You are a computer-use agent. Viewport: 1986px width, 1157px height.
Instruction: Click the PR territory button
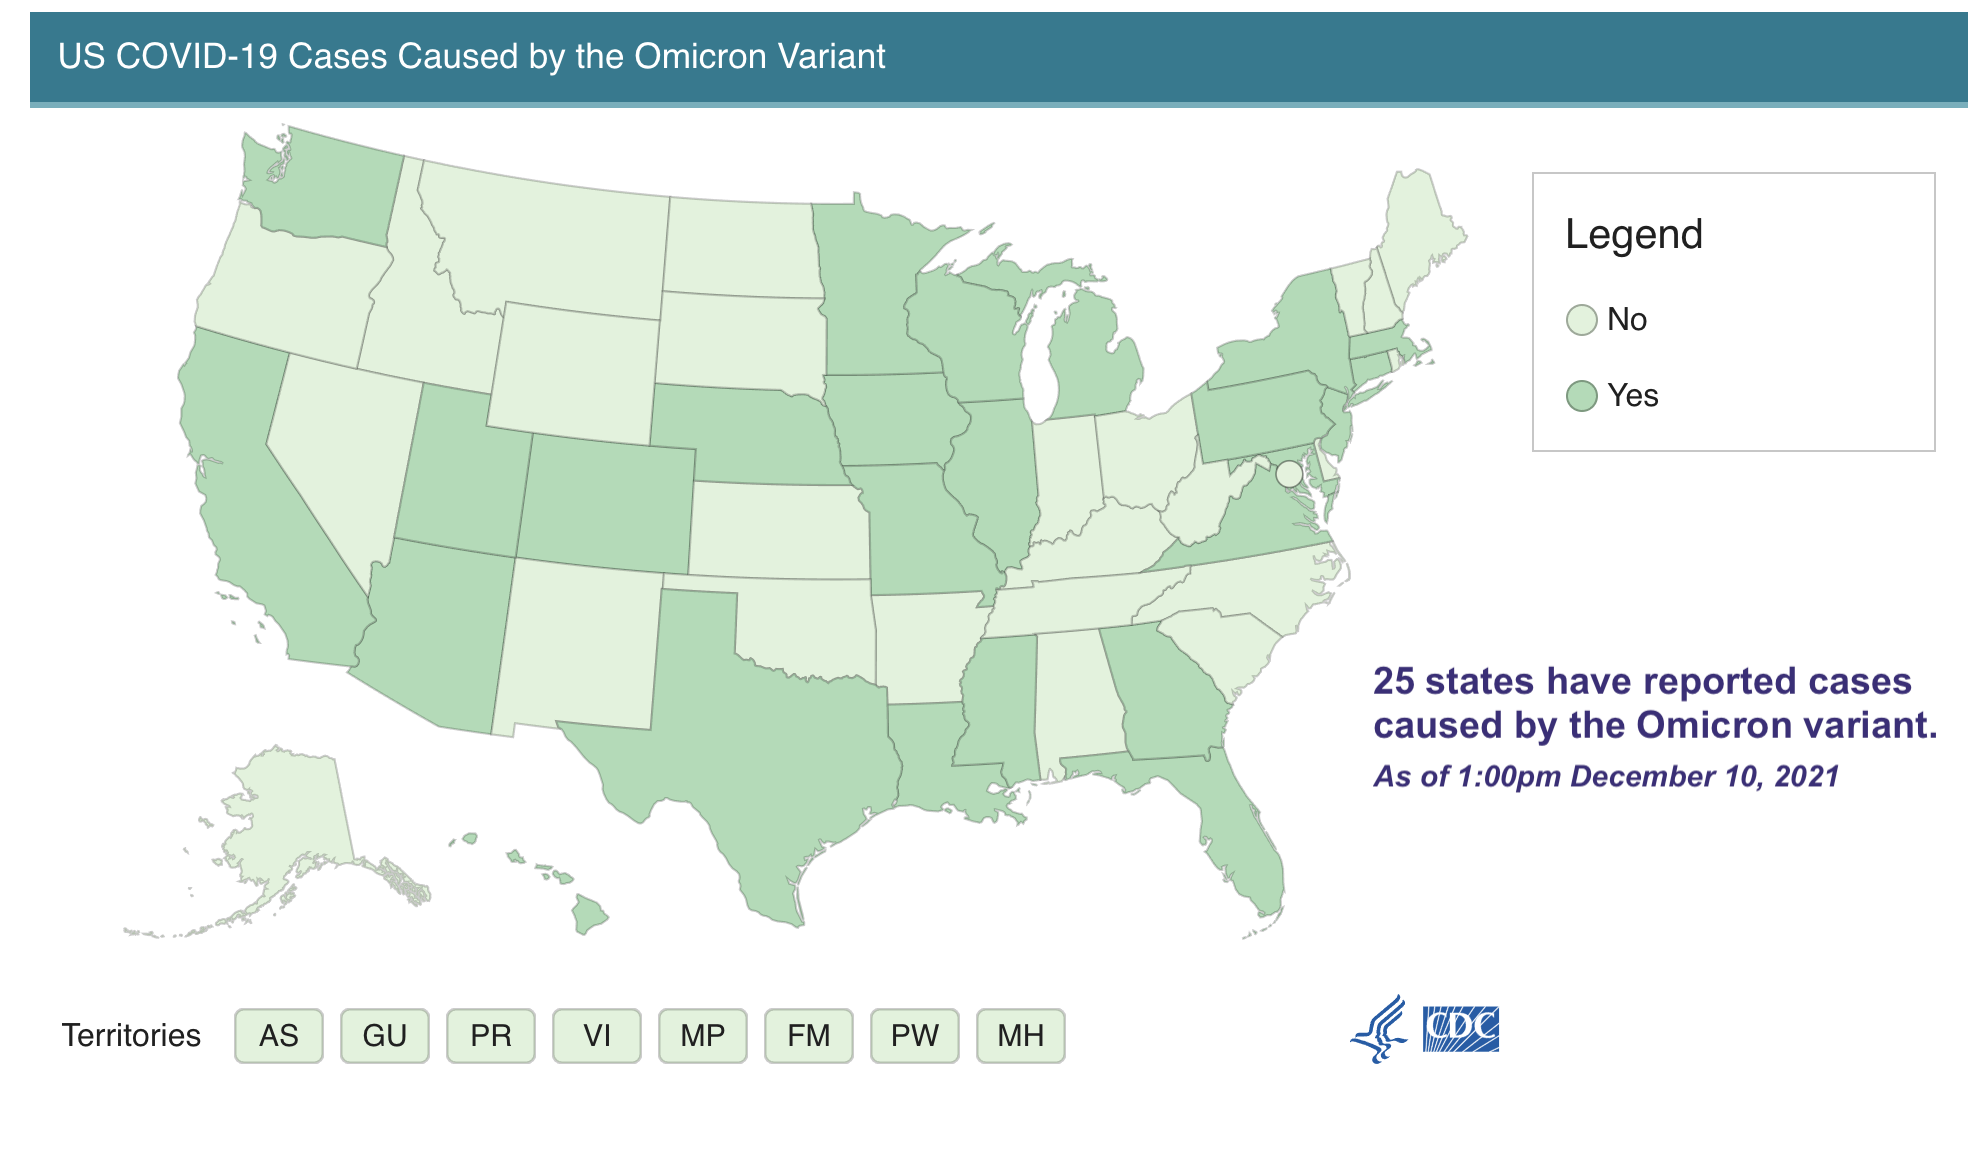click(x=491, y=1035)
